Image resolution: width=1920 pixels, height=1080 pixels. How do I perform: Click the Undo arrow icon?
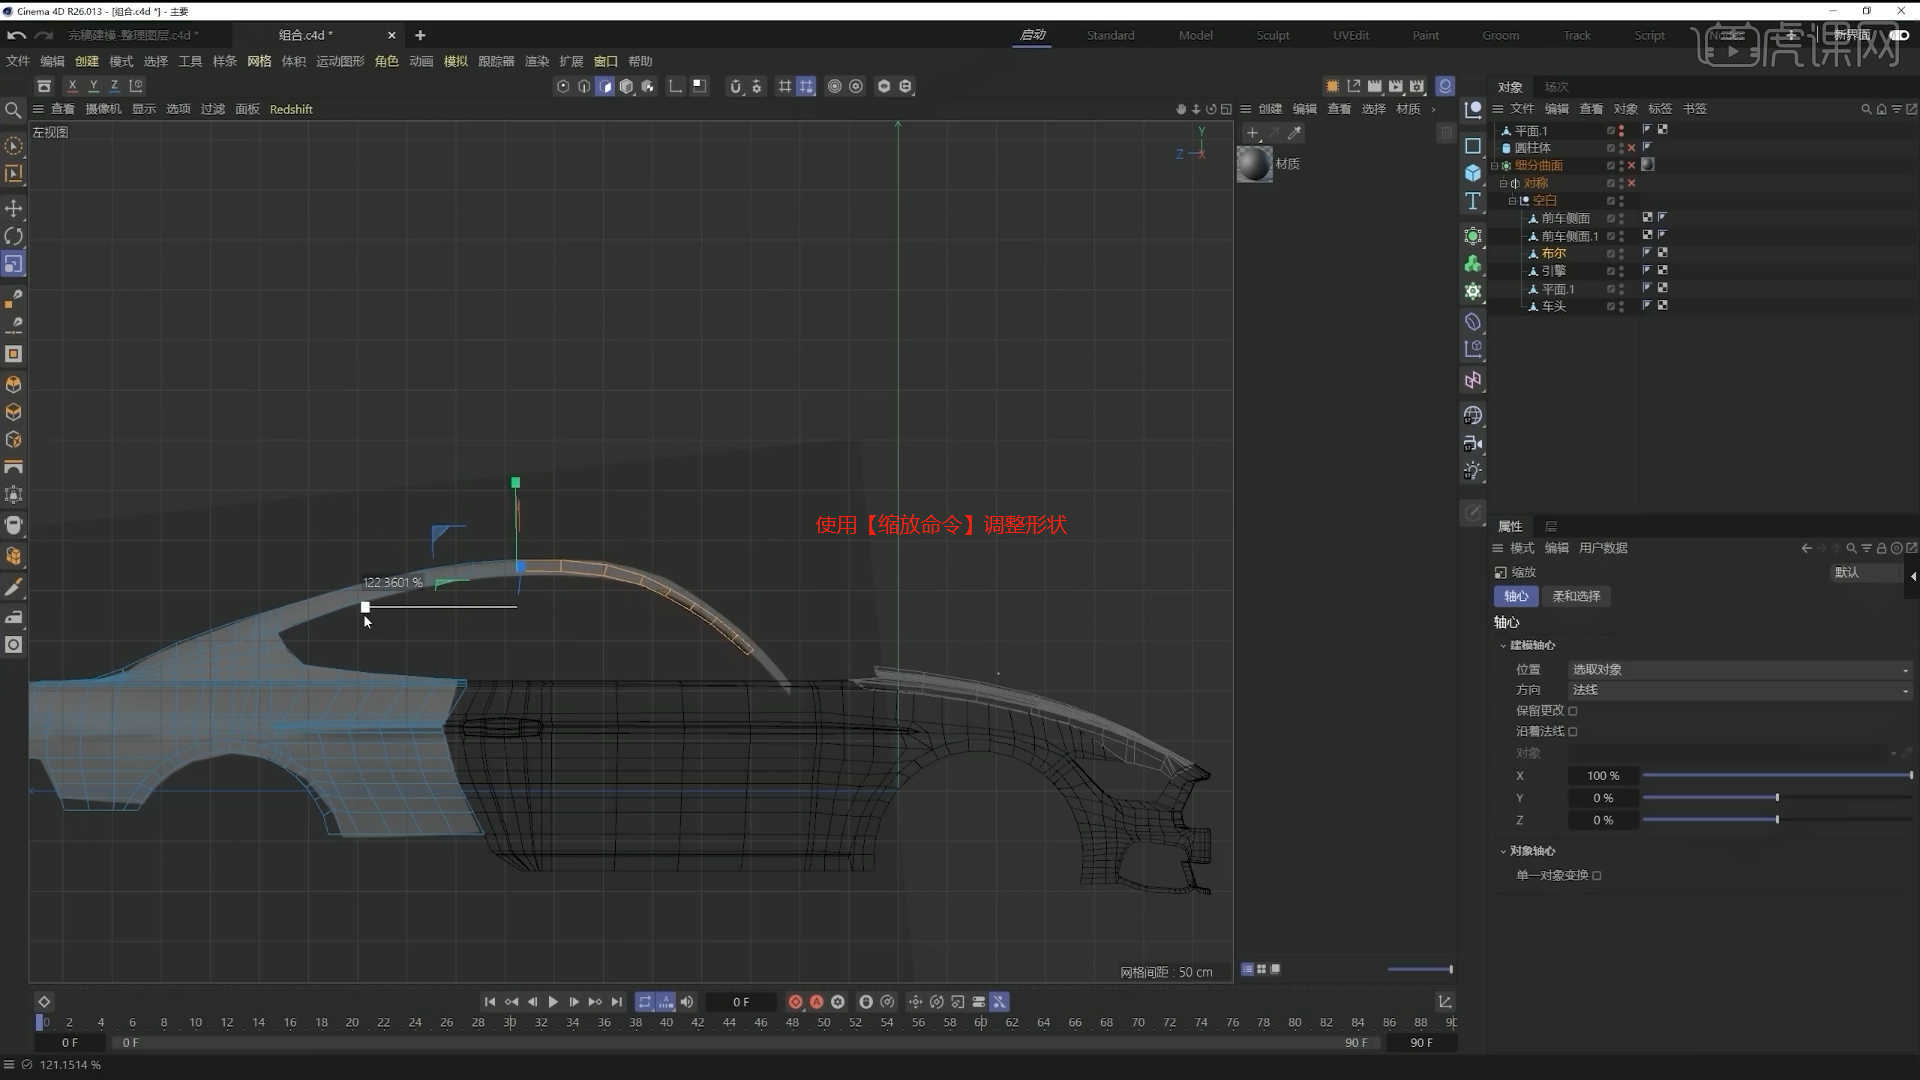[17, 35]
